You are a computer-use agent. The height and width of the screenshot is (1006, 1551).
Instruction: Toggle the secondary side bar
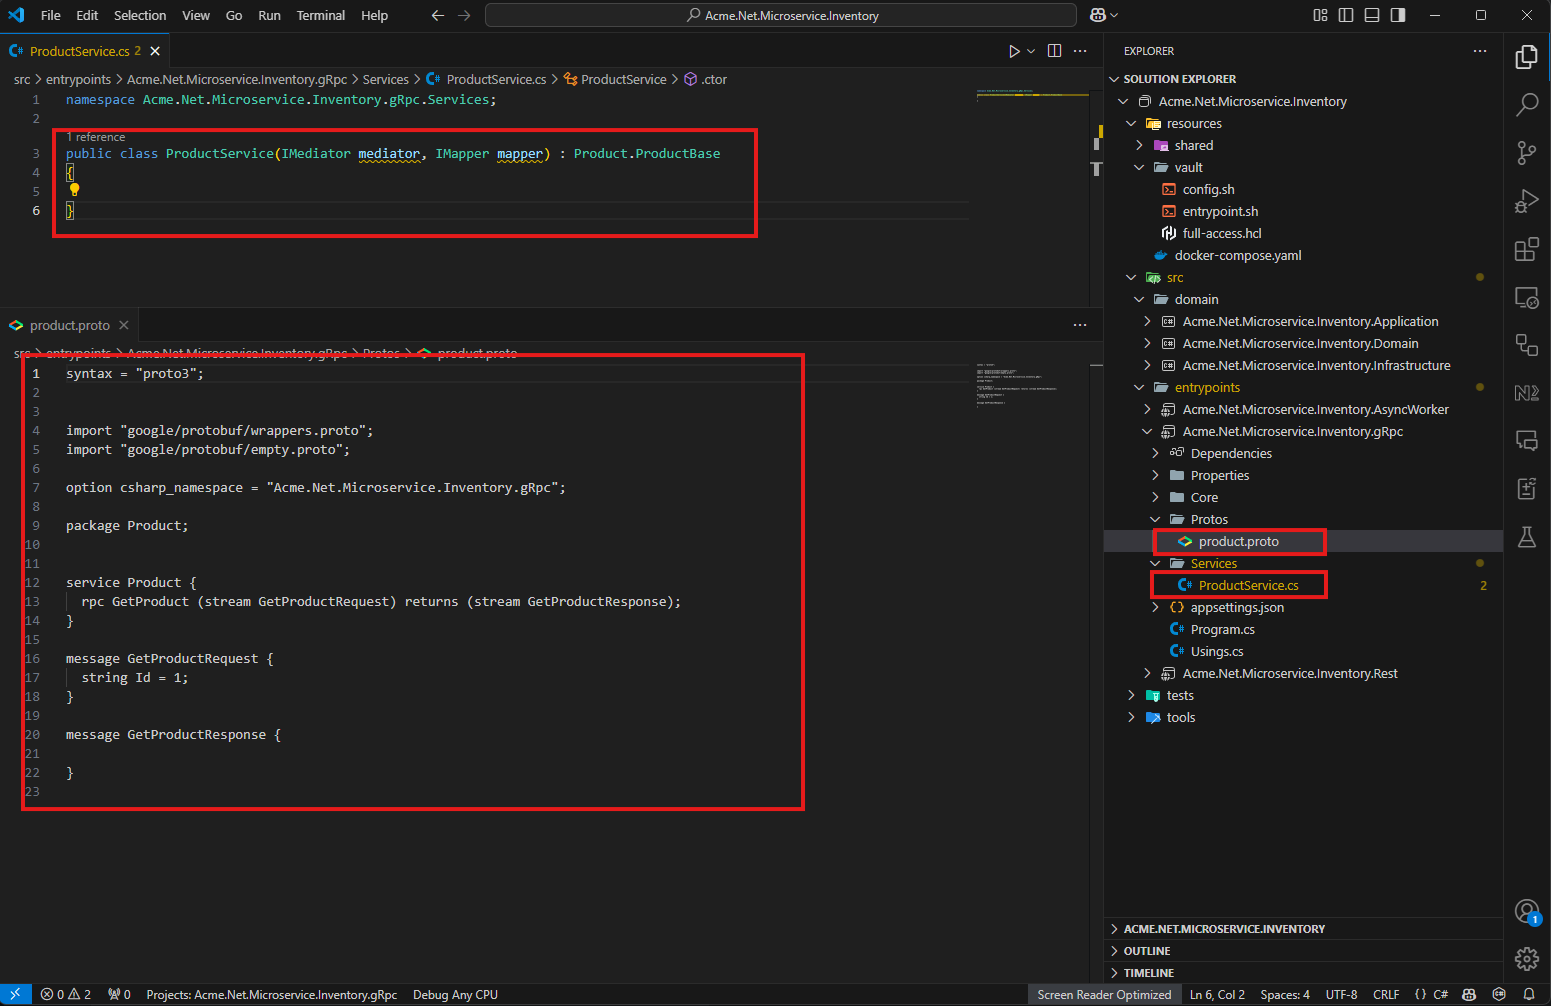coord(1398,15)
